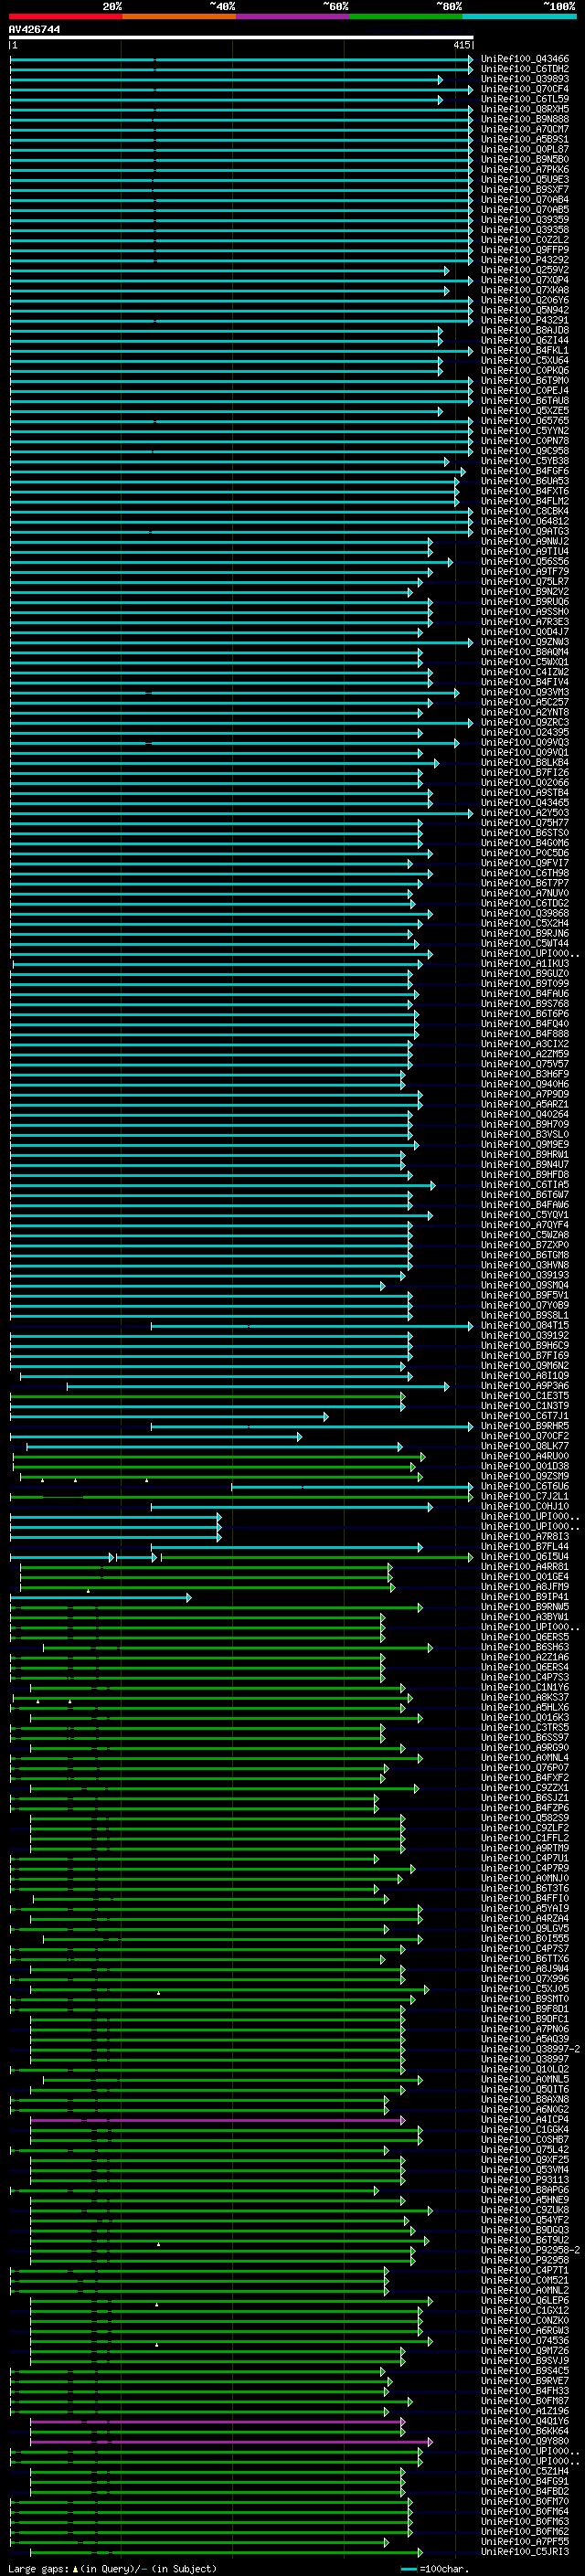Click hit label UniRef100_Q8LK77

(x=525, y=1446)
